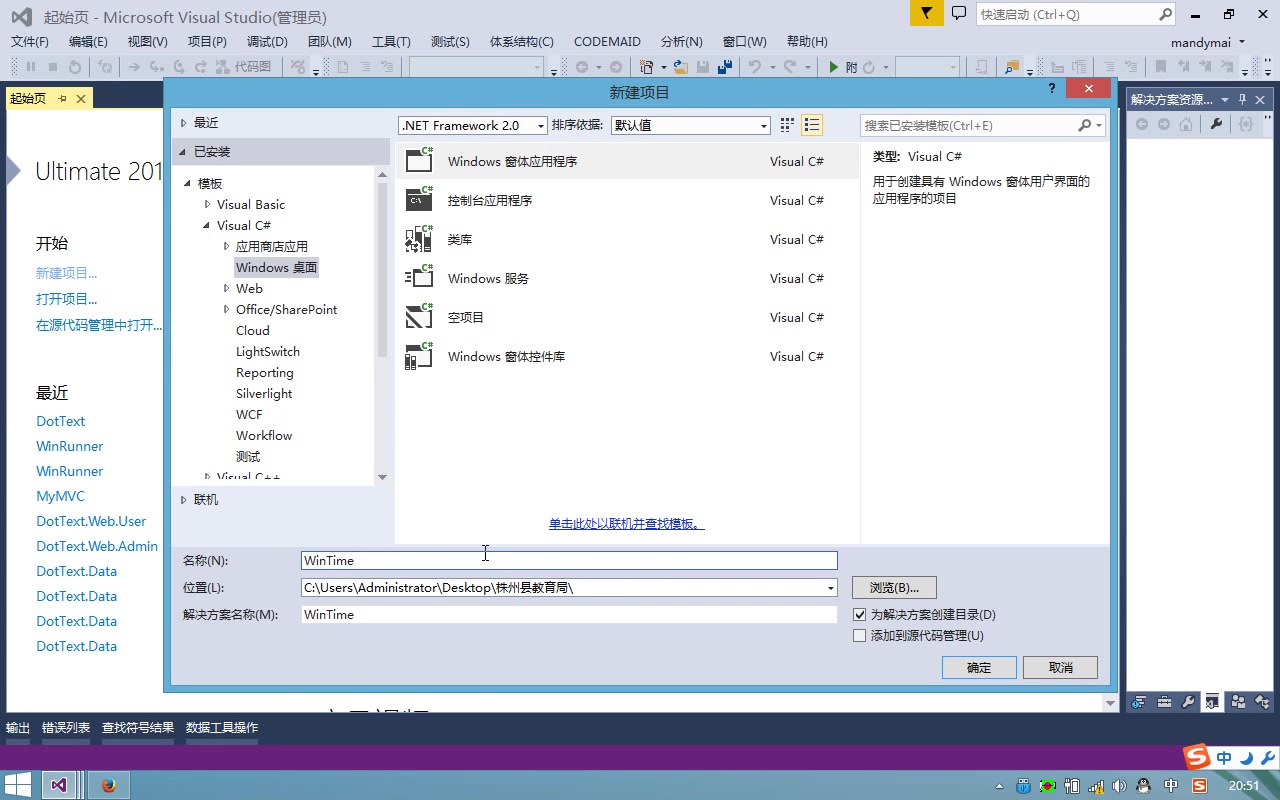Click 单击此处以联机并查找模板 link

point(626,523)
